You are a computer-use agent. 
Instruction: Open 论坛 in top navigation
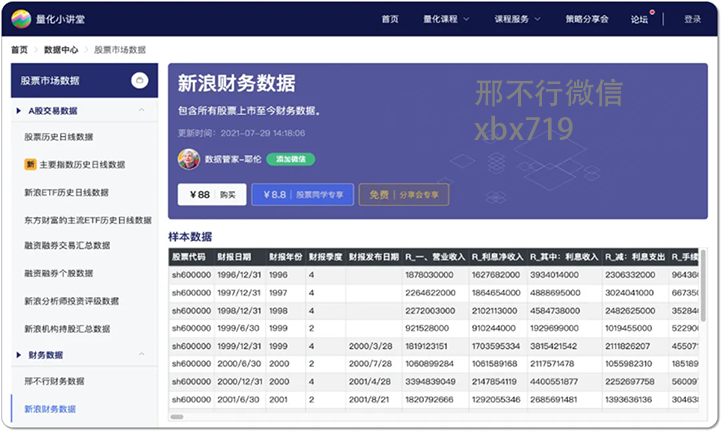(639, 19)
